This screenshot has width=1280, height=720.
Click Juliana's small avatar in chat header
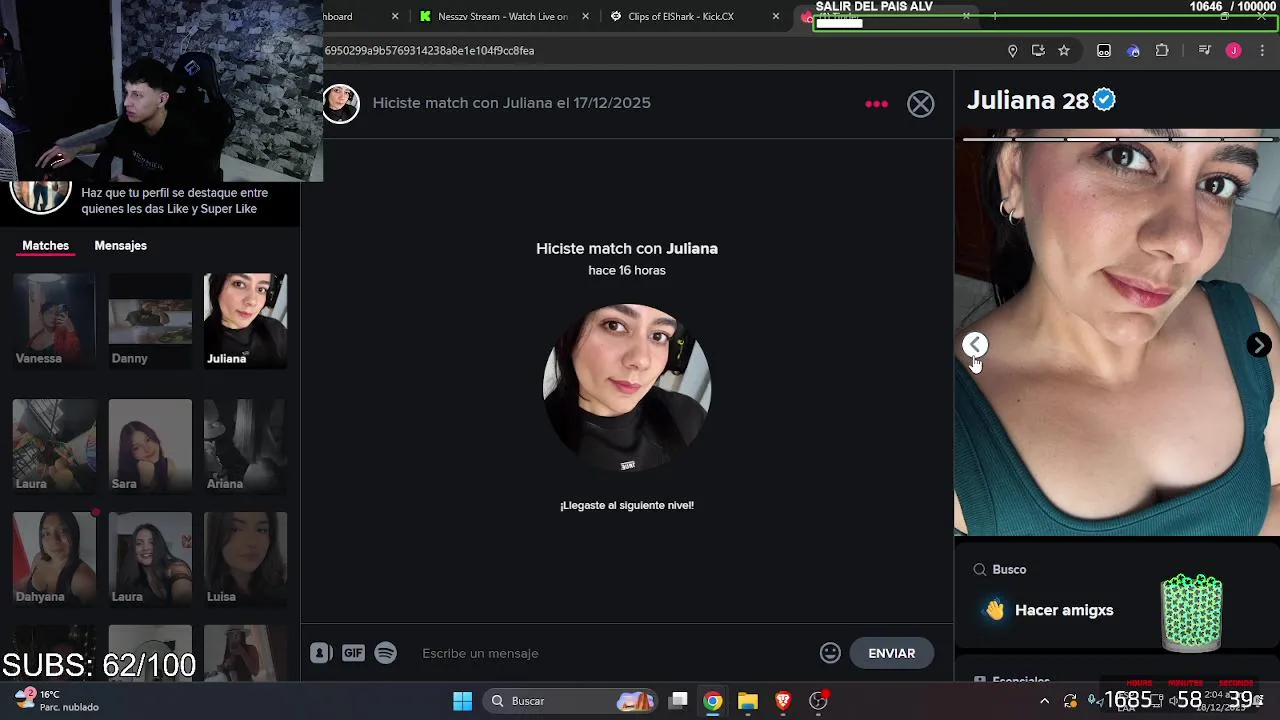(x=340, y=104)
